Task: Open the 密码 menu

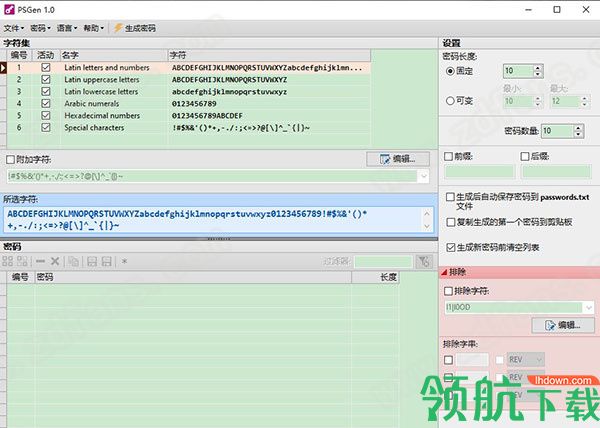Action: pos(40,28)
